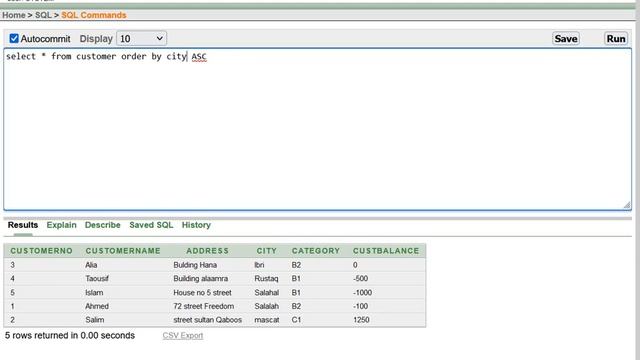The image size is (640, 360).
Task: Switch to the Results tab
Action: click(x=23, y=225)
